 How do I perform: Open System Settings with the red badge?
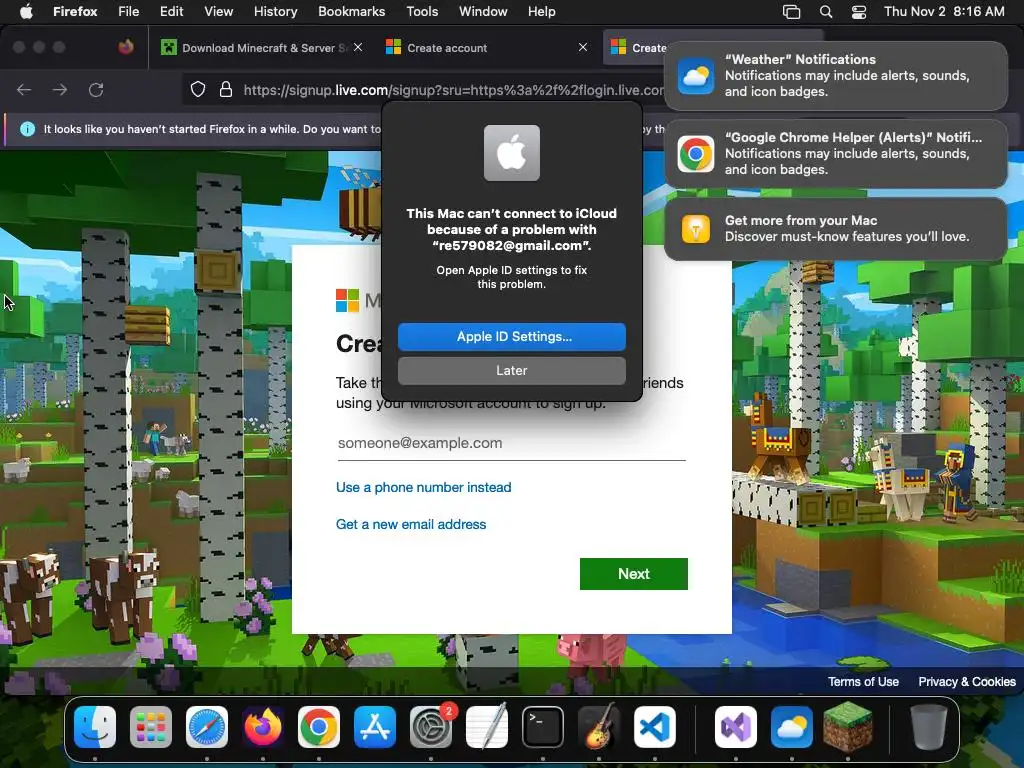[431, 727]
